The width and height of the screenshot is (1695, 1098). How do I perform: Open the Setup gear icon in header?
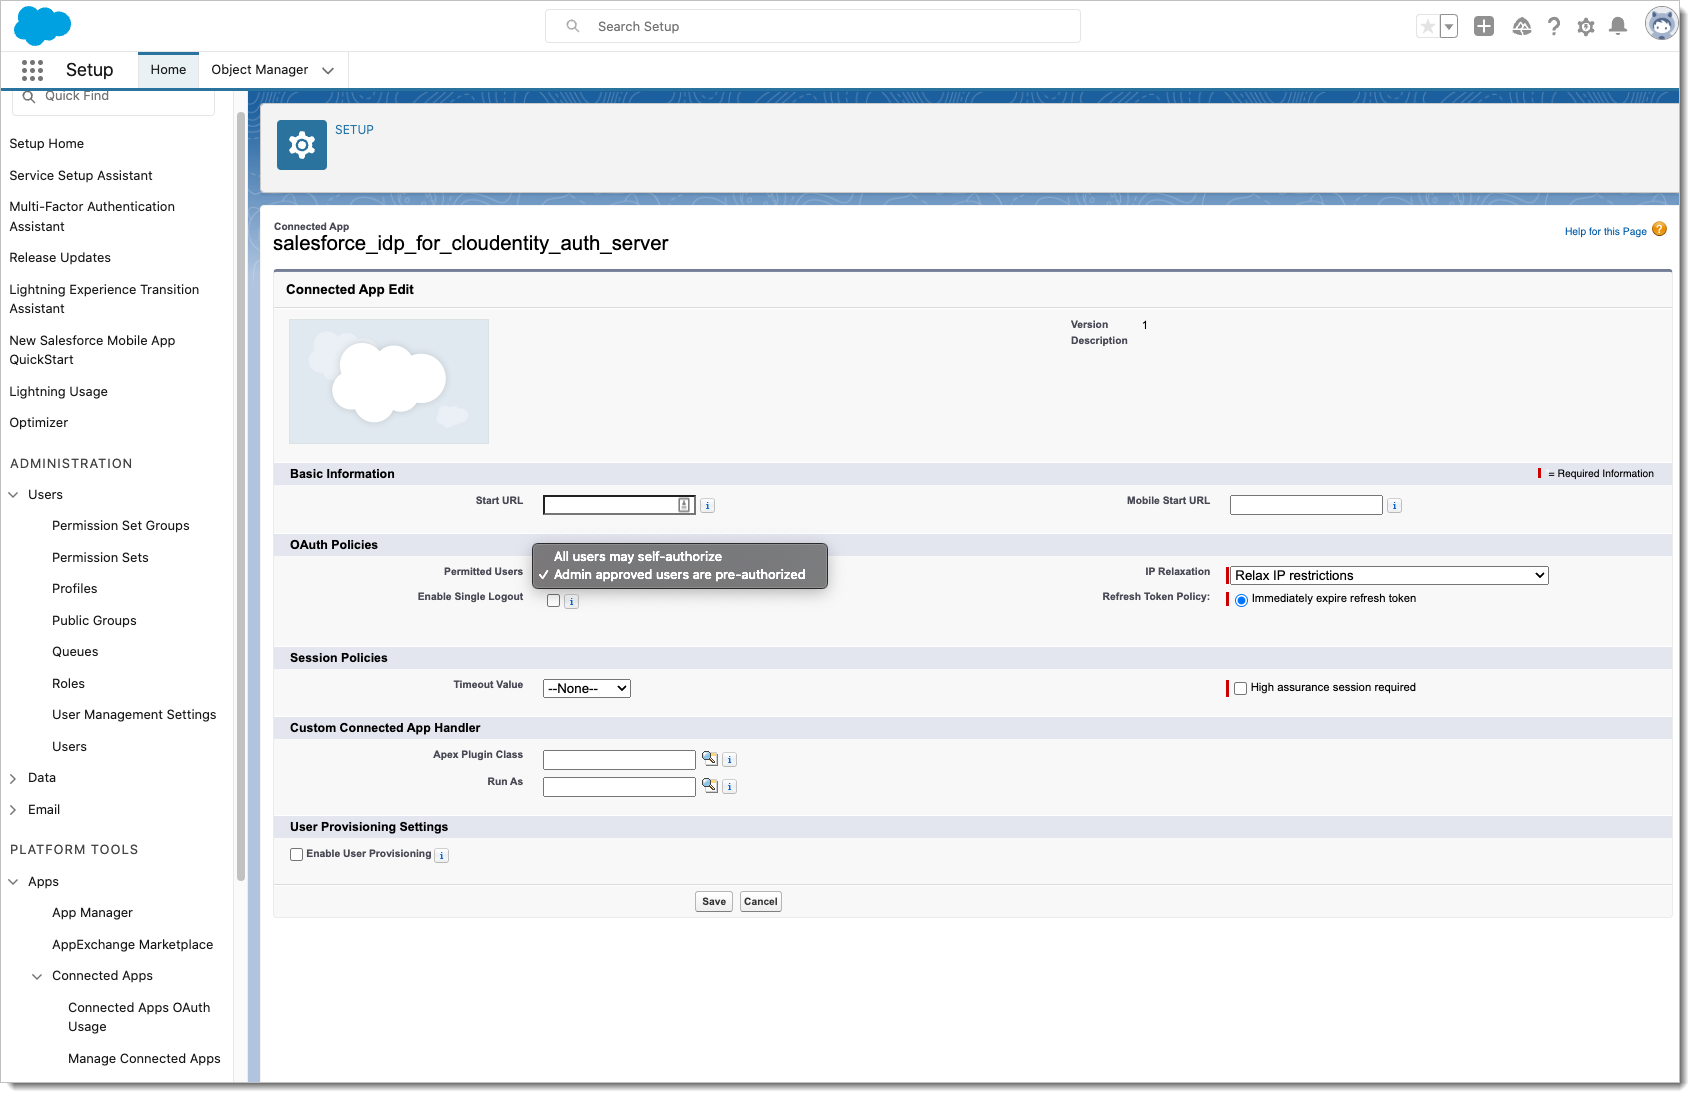pyautogui.click(x=1586, y=27)
